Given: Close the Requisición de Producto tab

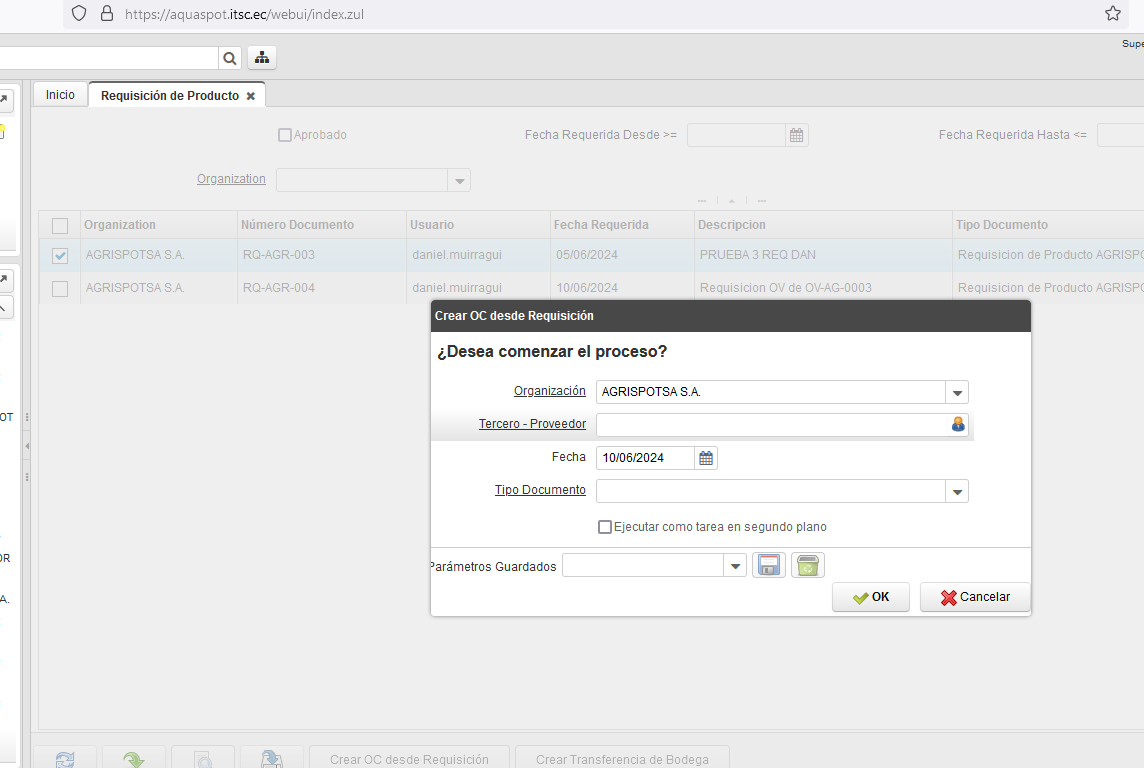Looking at the screenshot, I should click(251, 96).
